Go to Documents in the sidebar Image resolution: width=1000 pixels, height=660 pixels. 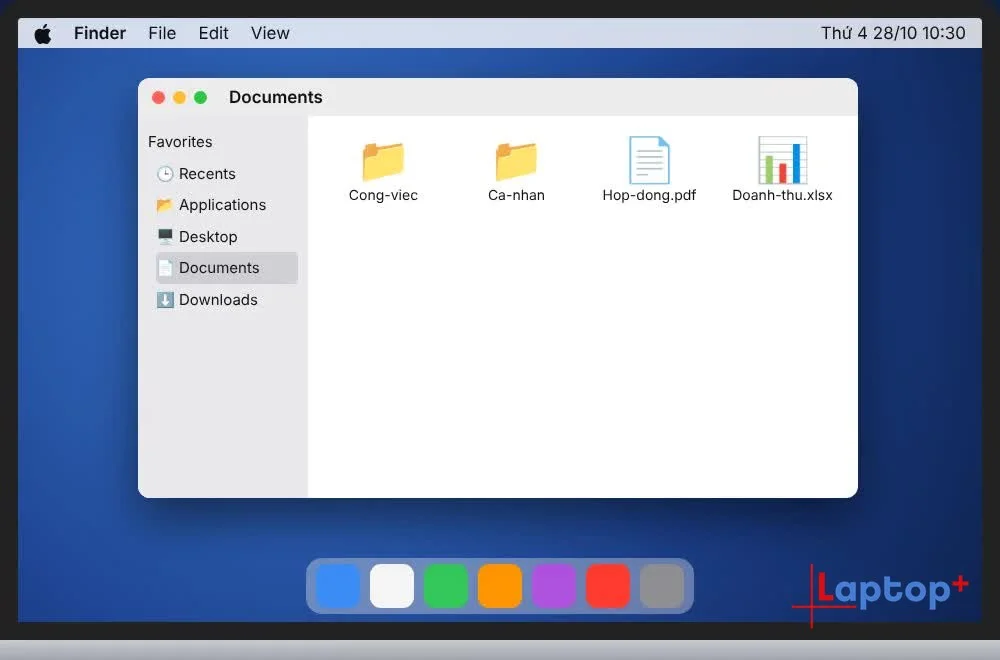(226, 268)
